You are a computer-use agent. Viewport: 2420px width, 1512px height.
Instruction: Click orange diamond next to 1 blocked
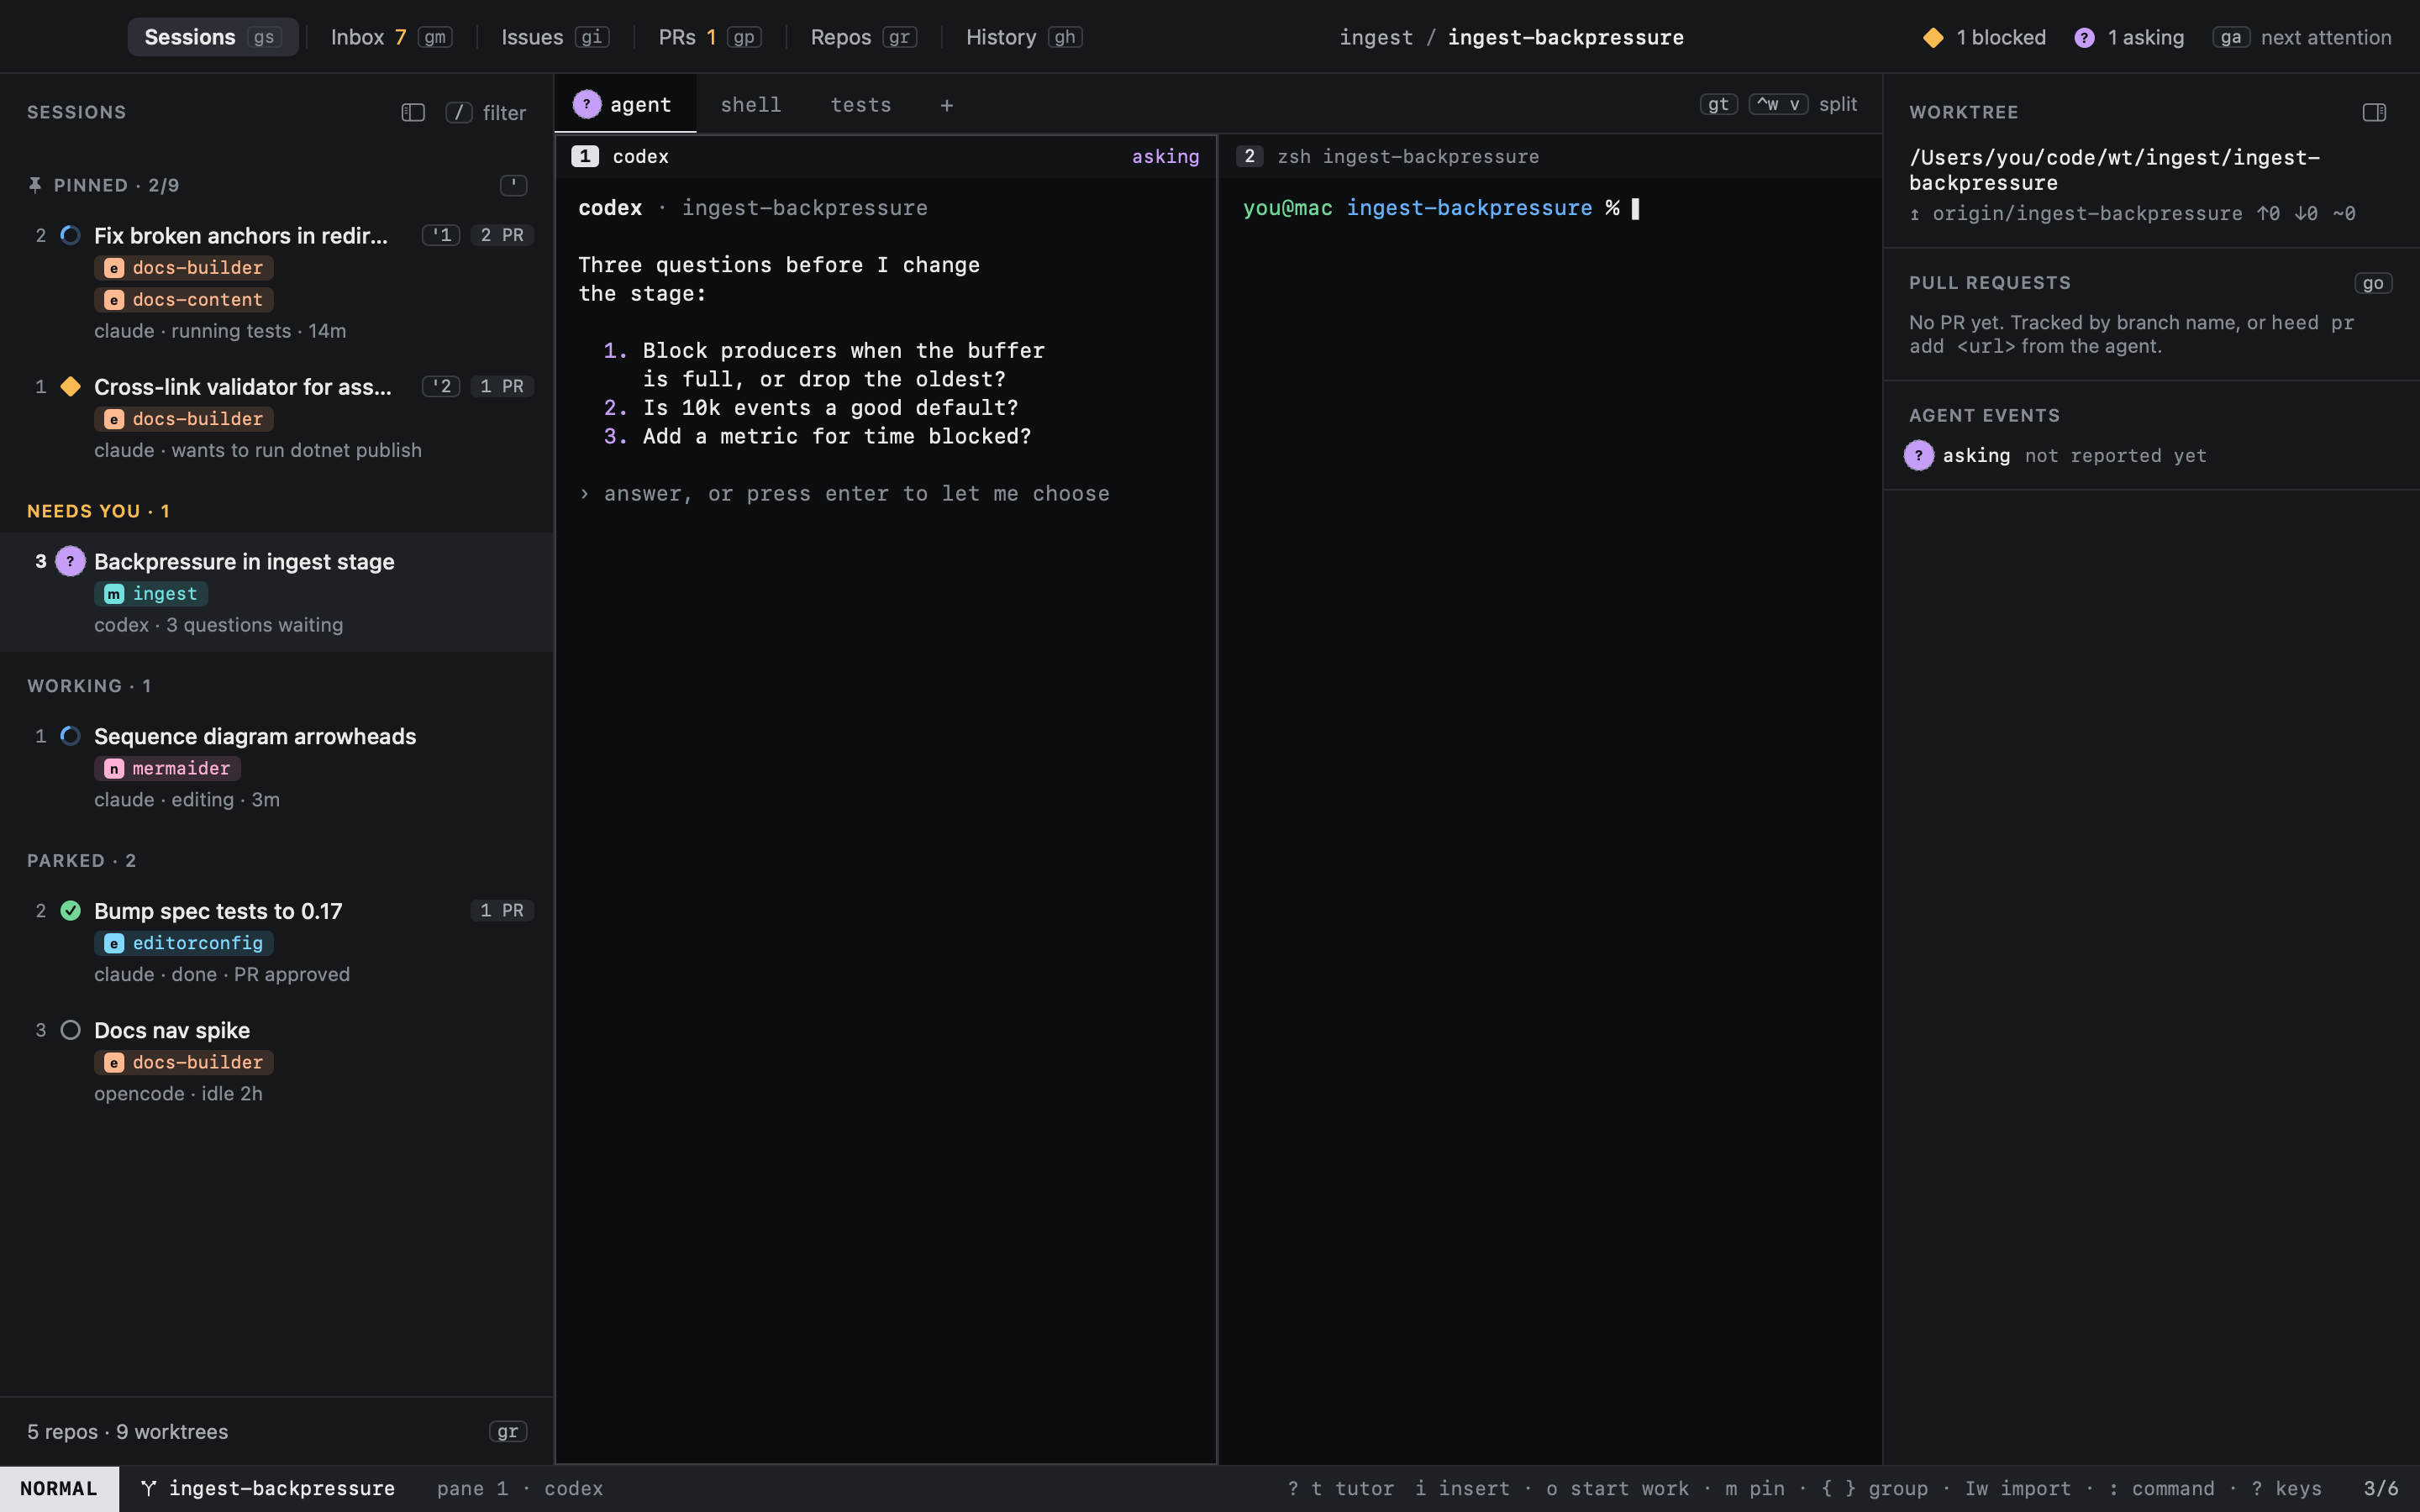(x=1933, y=37)
